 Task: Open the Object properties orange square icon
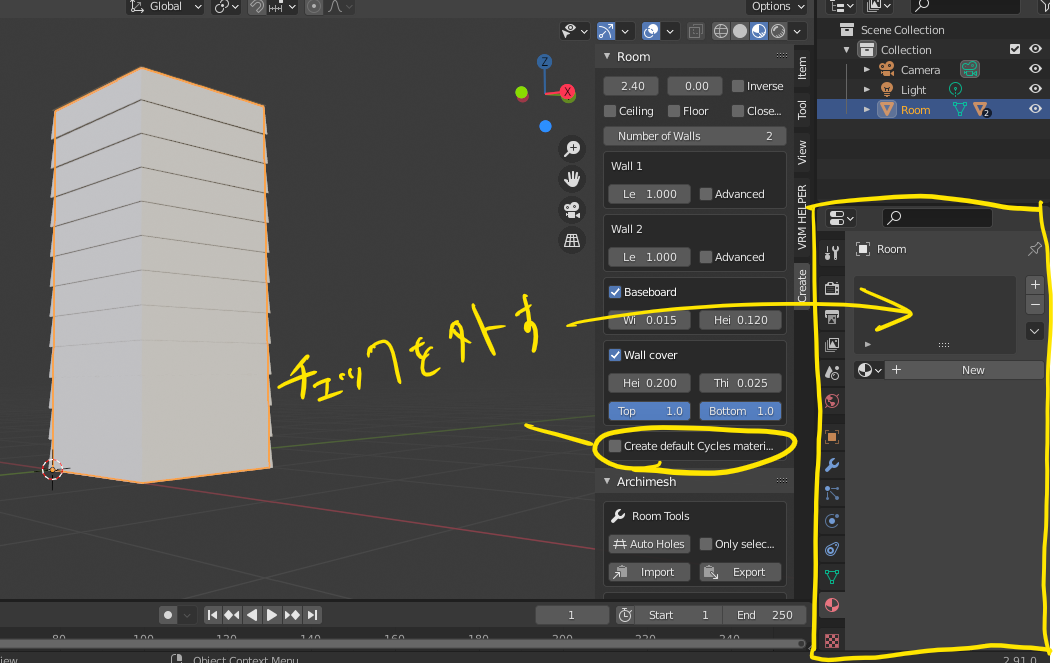[832, 437]
